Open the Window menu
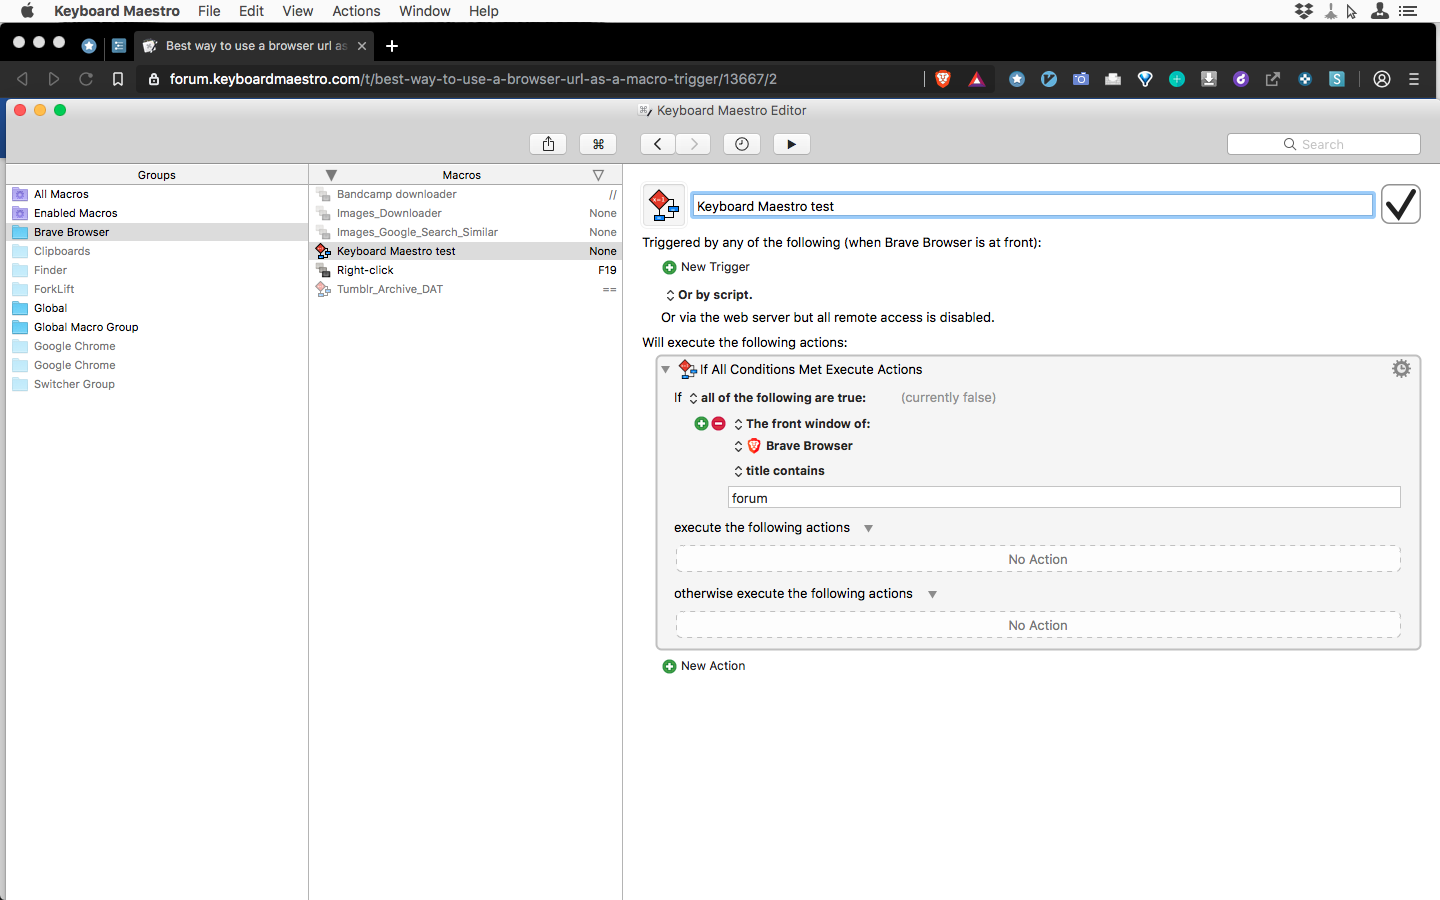 pos(425,11)
